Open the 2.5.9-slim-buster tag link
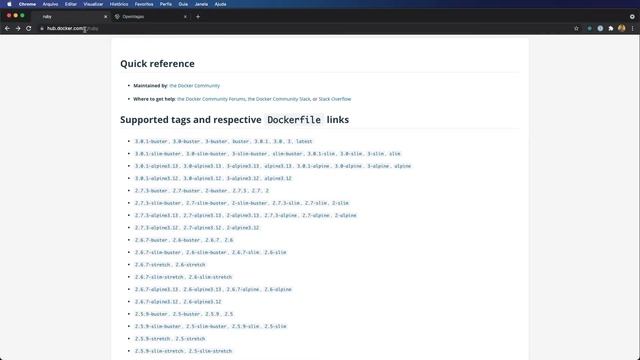640x360 pixels. (158, 326)
